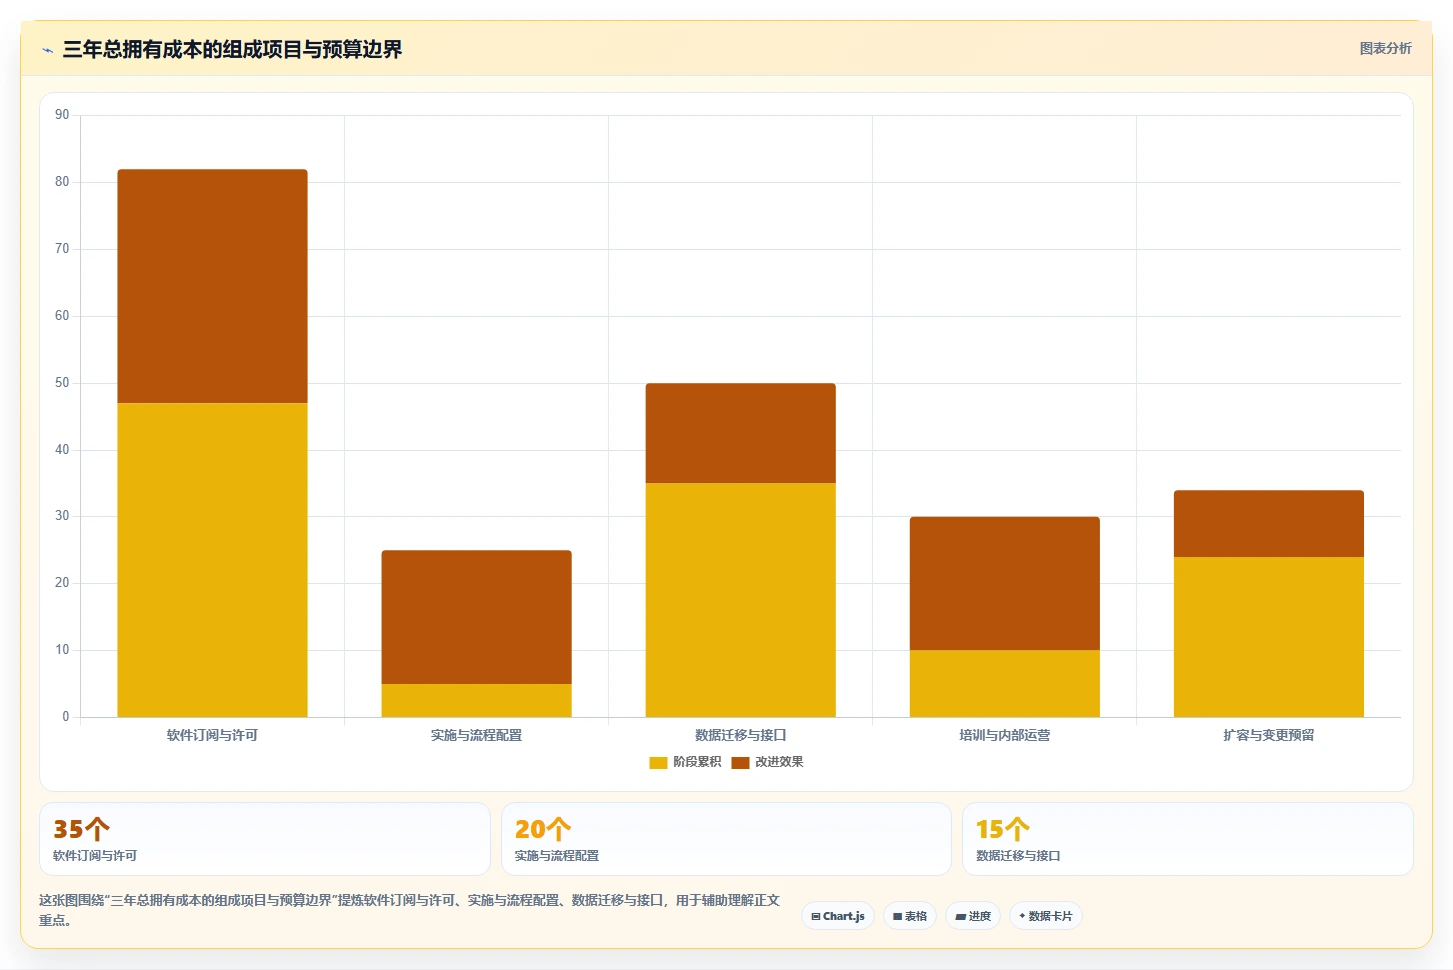Click the yellow 阶段累积 legend swatch
Viewport: 1453px width, 970px height.
click(658, 763)
